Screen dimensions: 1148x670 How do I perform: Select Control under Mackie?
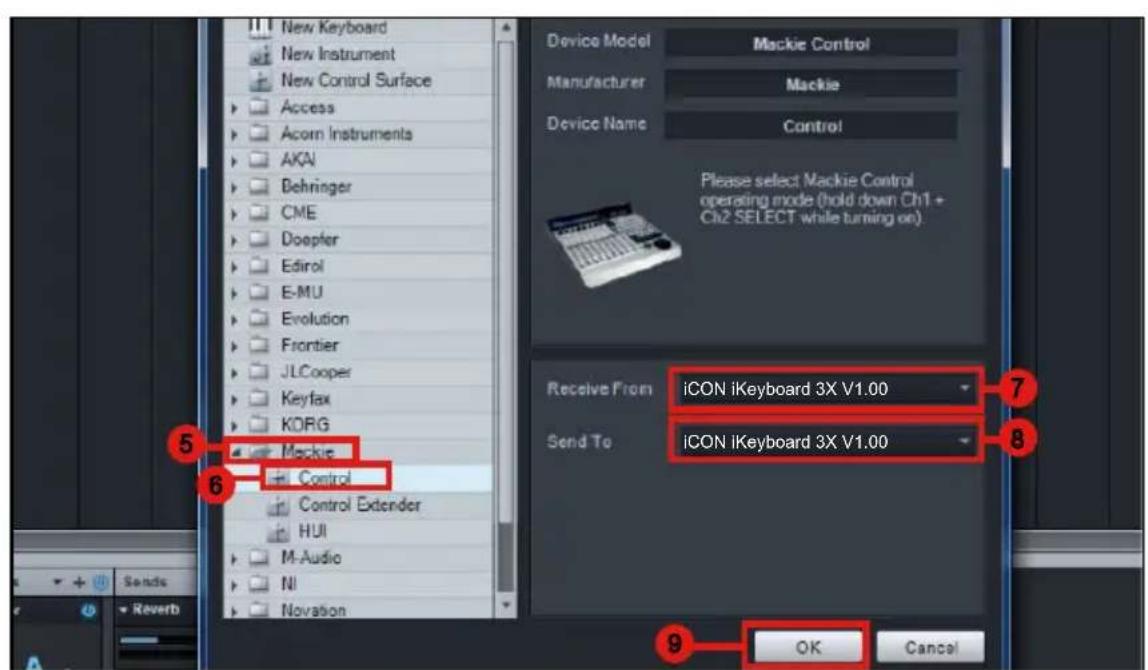pos(324,478)
